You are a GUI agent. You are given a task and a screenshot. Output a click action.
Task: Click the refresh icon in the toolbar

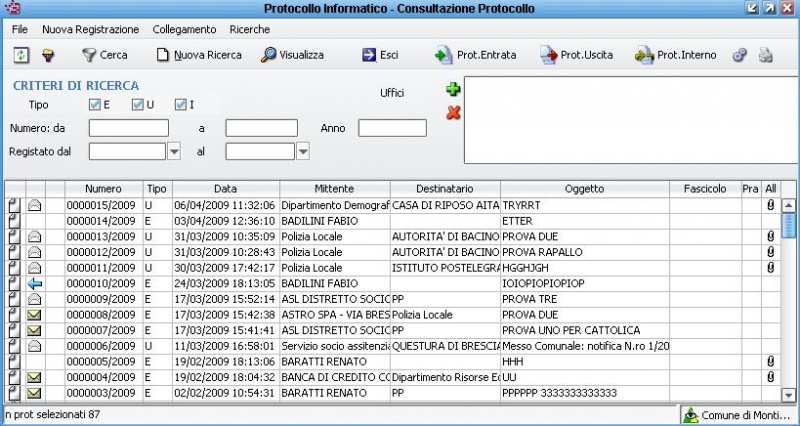[x=19, y=55]
